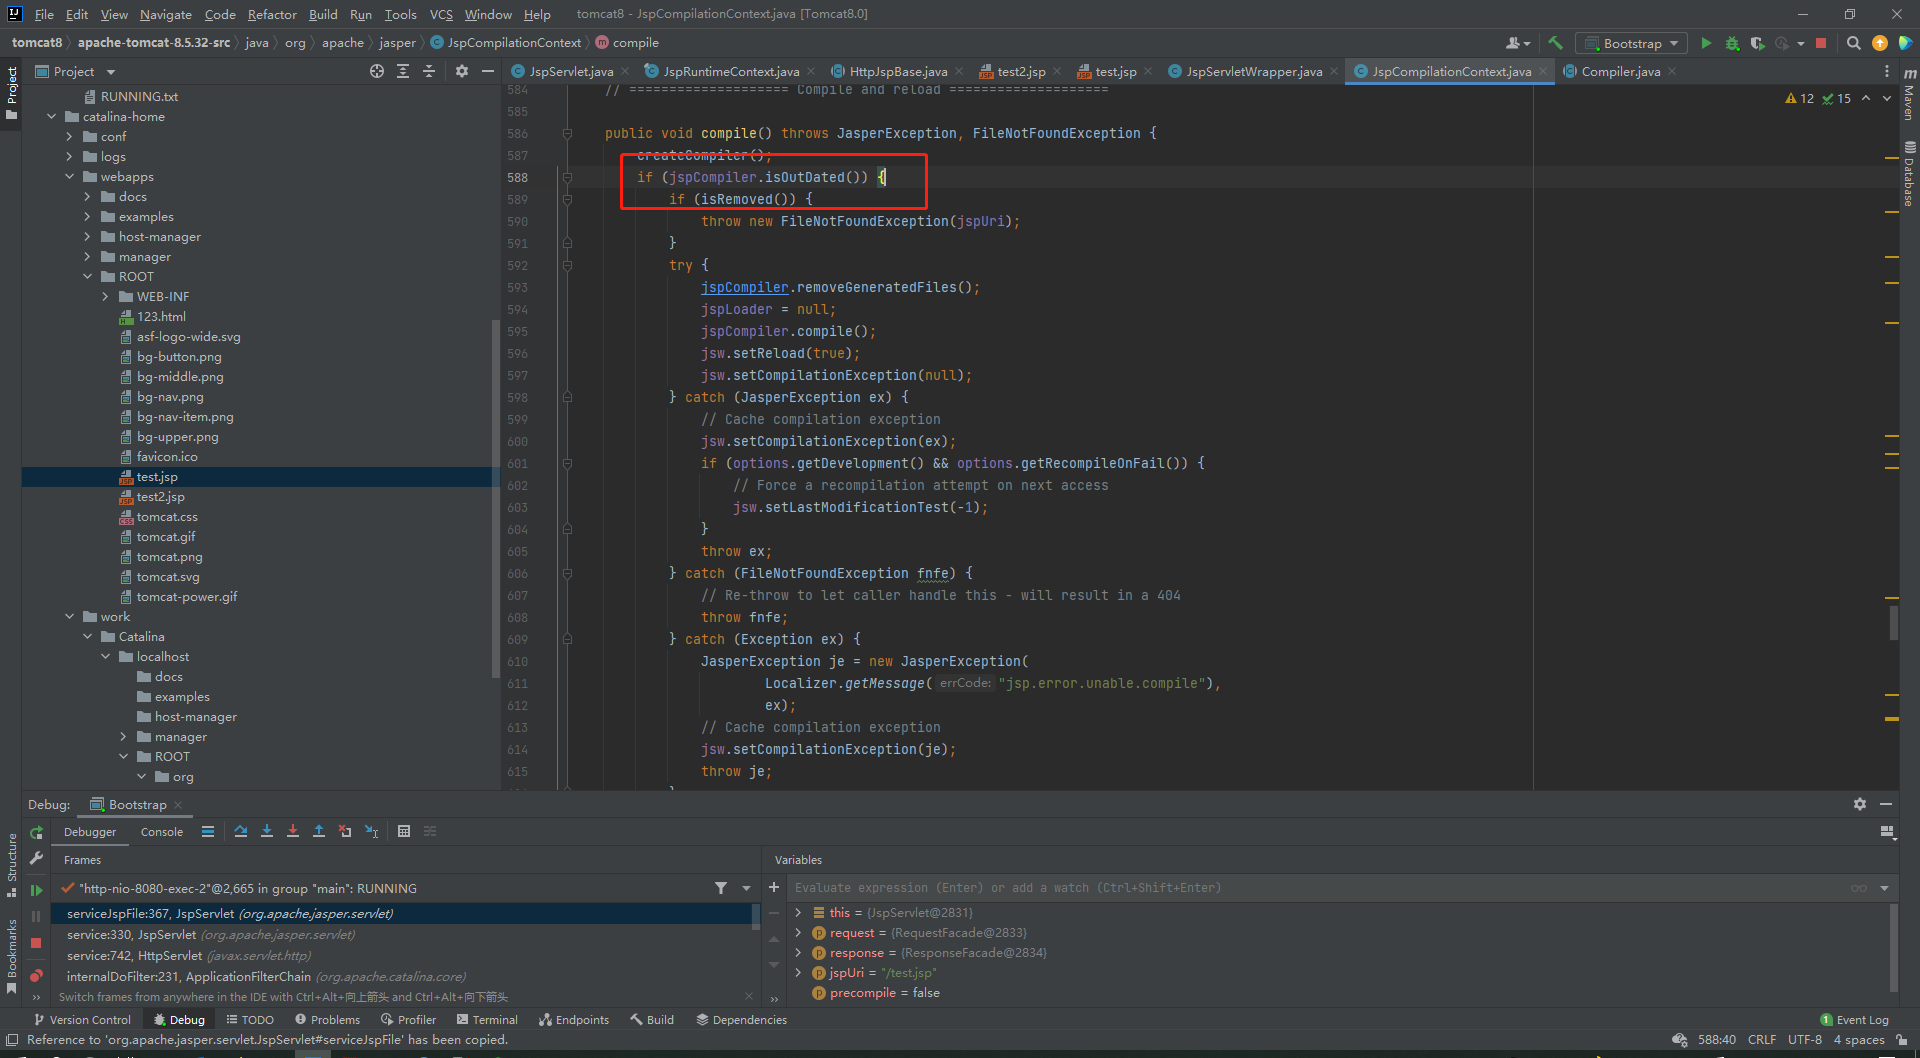
Task: Click the orange IDE update icon
Action: tap(1880, 43)
